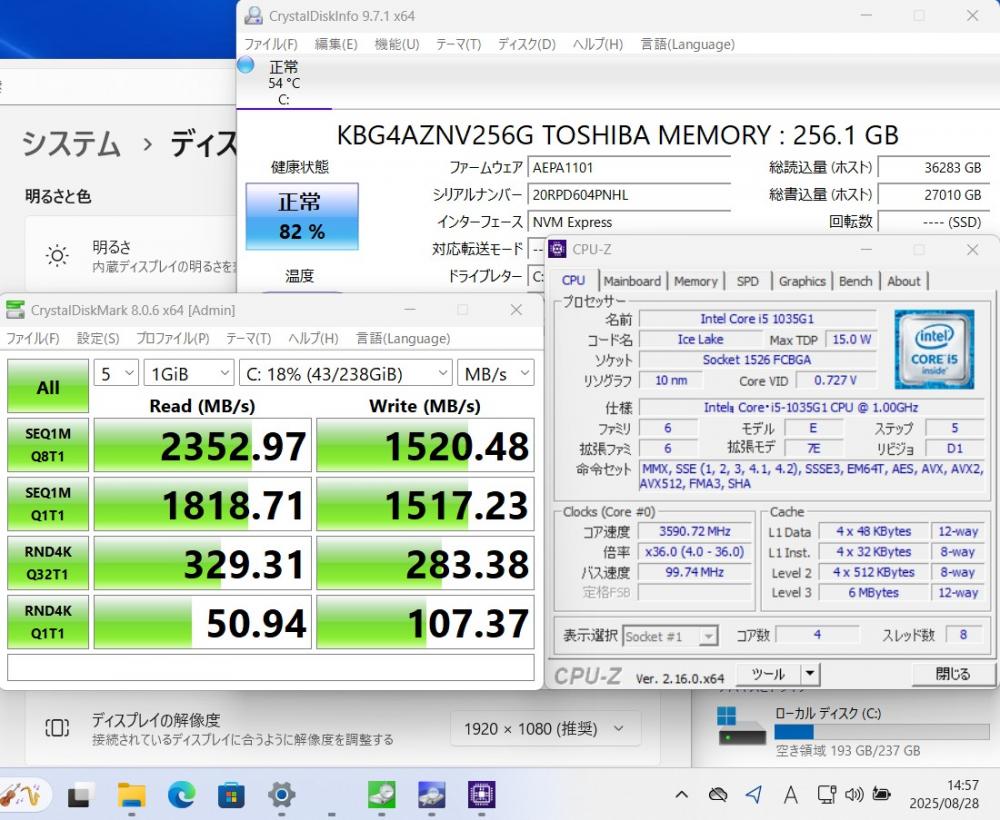Run the RND4K Q32T1 test
The width and height of the screenshot is (1000, 820).
[x=48, y=563]
